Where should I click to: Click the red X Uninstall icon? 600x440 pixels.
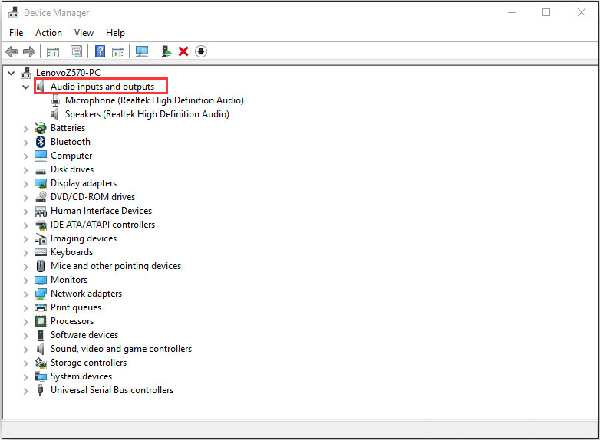pyautogui.click(x=184, y=51)
